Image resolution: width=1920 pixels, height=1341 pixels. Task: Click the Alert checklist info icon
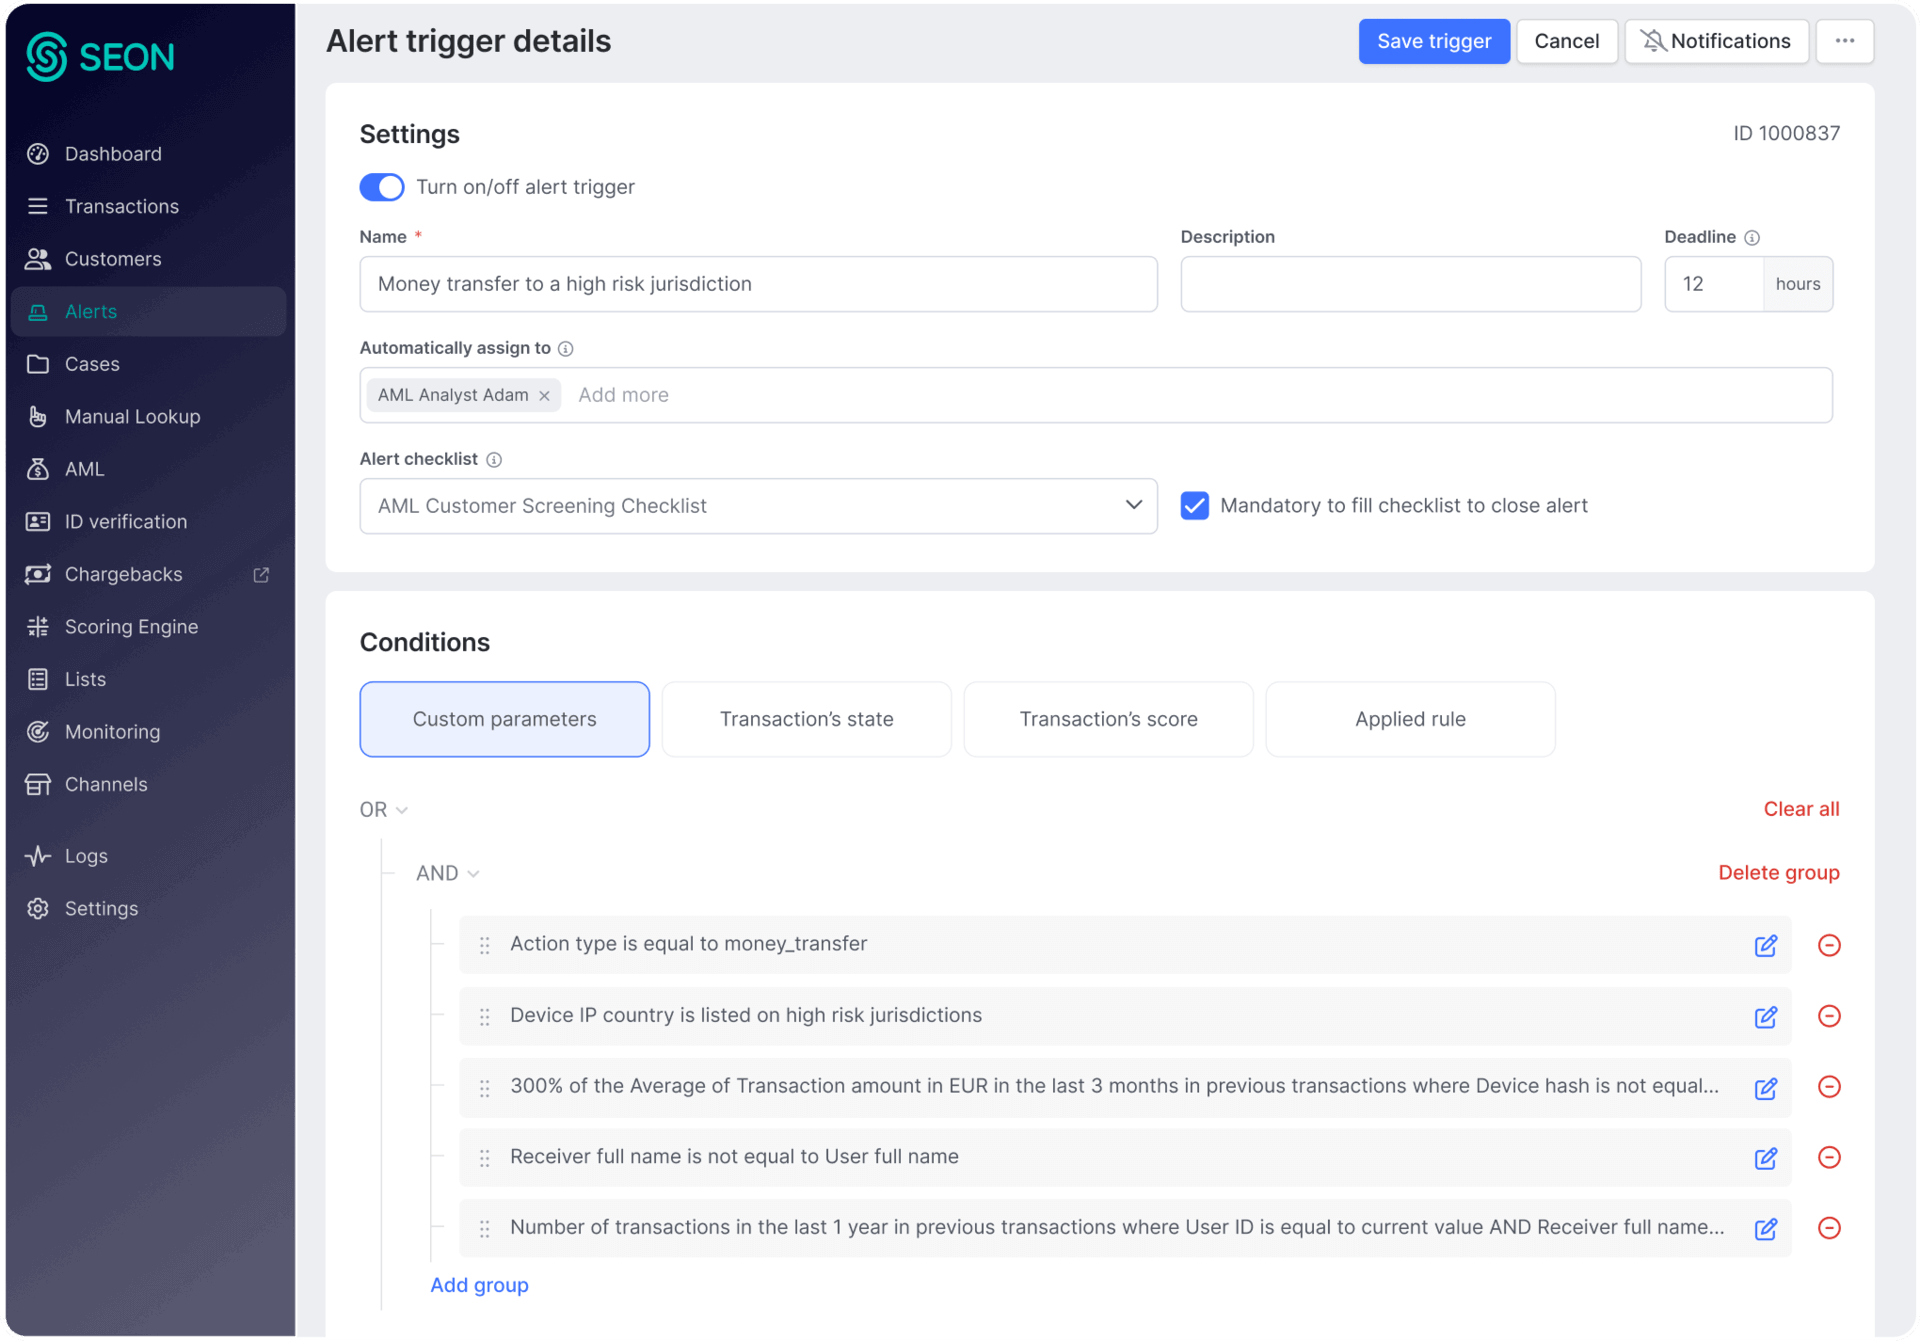coord(494,460)
